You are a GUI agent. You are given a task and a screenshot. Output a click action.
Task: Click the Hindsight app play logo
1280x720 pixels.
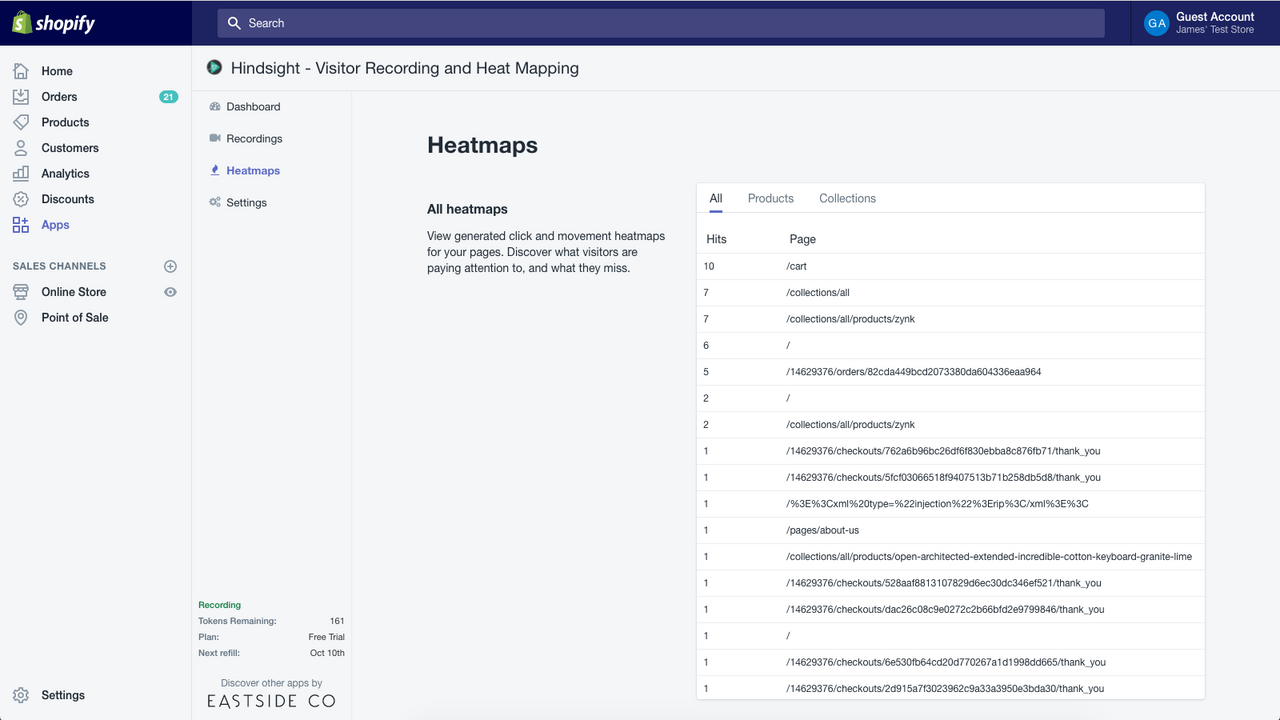coord(214,68)
